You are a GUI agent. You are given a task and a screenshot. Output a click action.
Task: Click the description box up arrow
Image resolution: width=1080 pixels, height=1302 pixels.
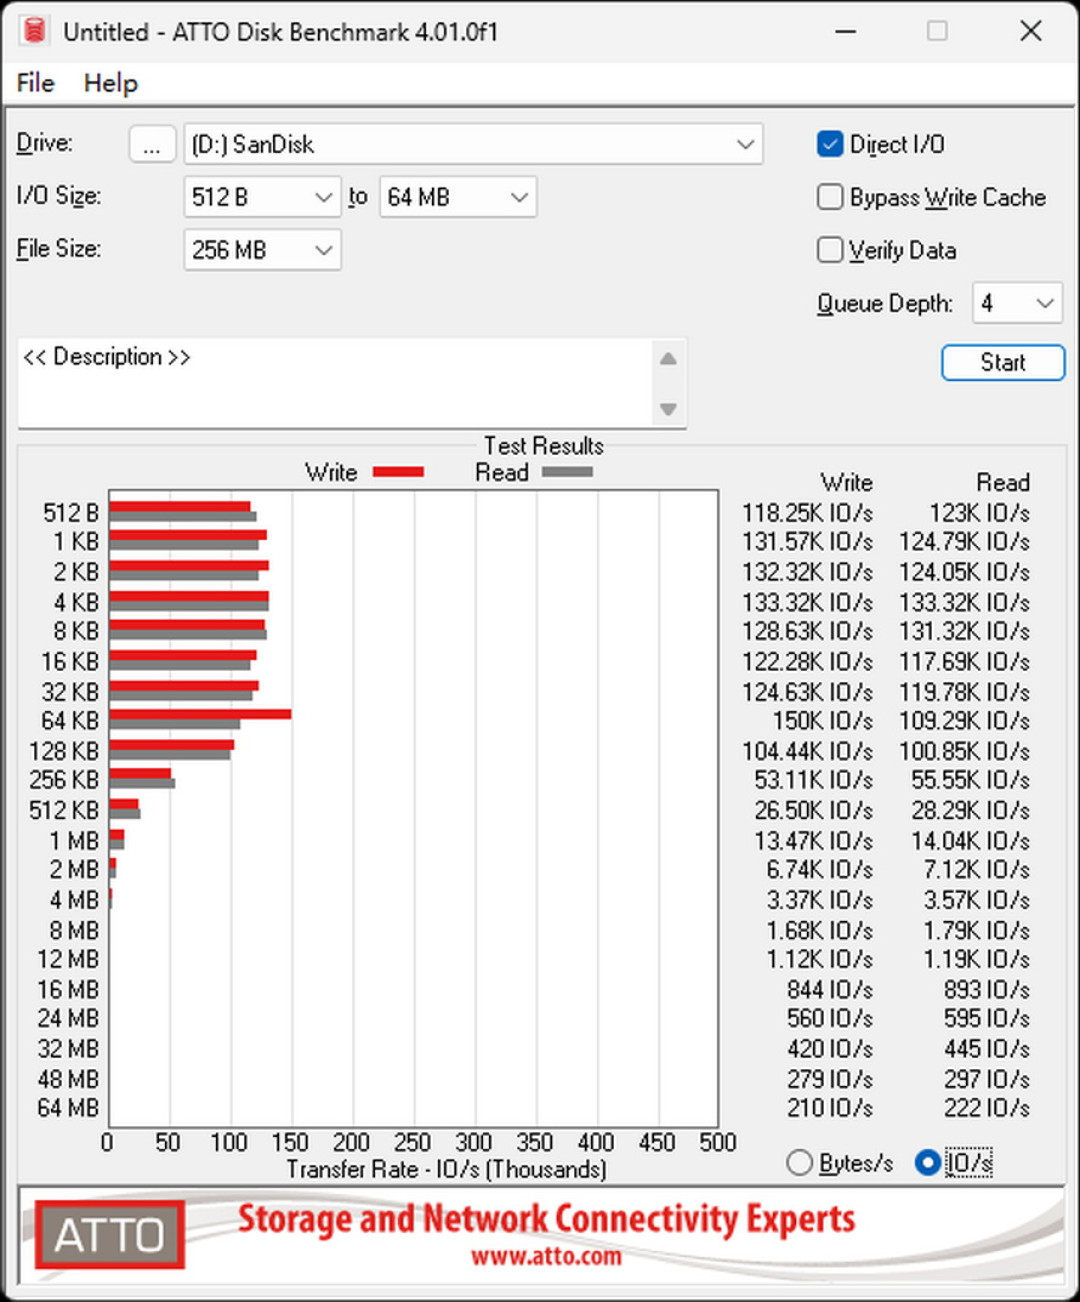pyautogui.click(x=668, y=359)
